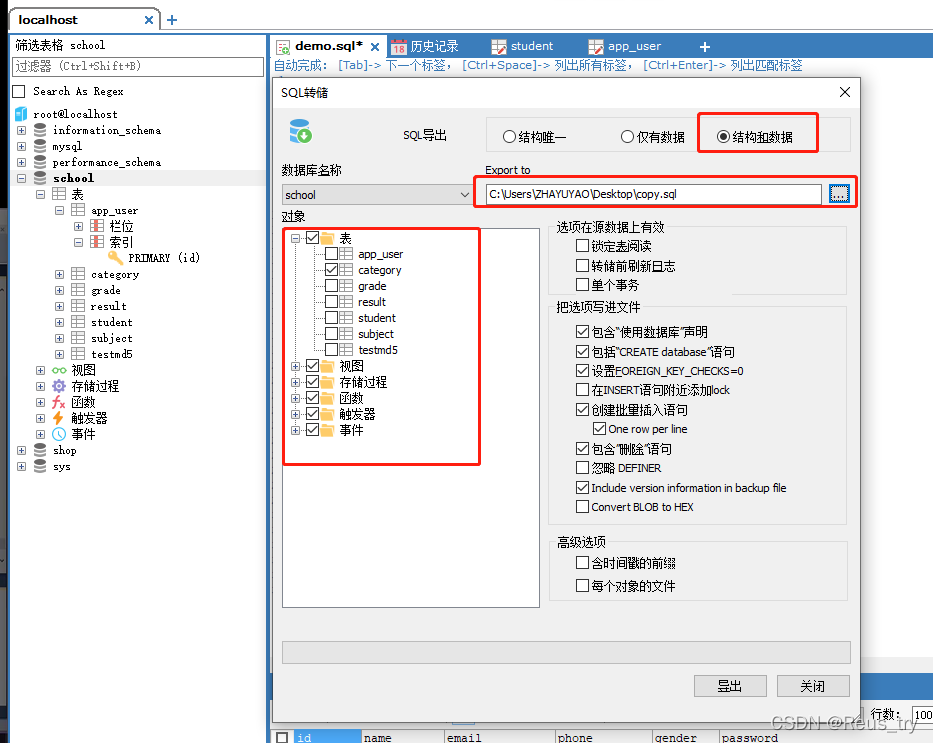Collapse the 表 folder in dialog objects
The image size is (933, 743).
[x=295, y=239]
